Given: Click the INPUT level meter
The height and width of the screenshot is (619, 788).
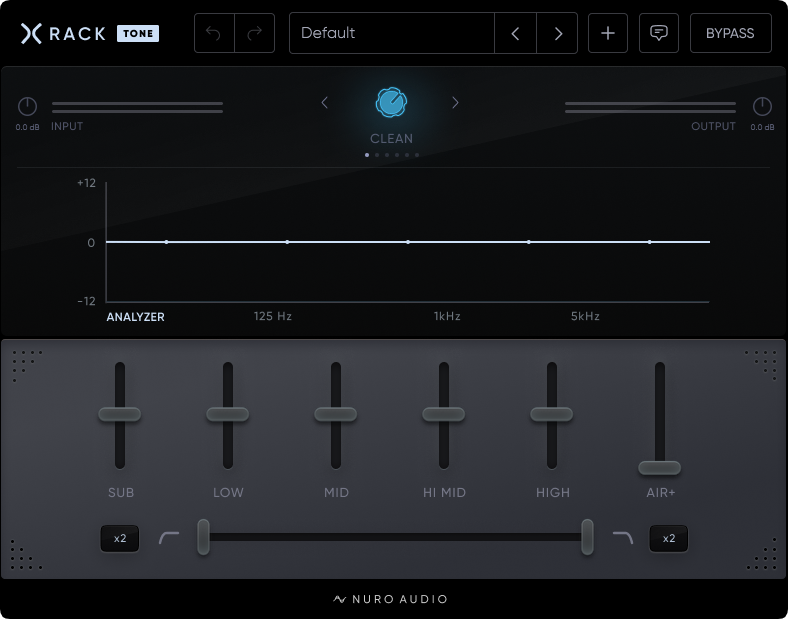Looking at the screenshot, I should pyautogui.click(x=137, y=108).
